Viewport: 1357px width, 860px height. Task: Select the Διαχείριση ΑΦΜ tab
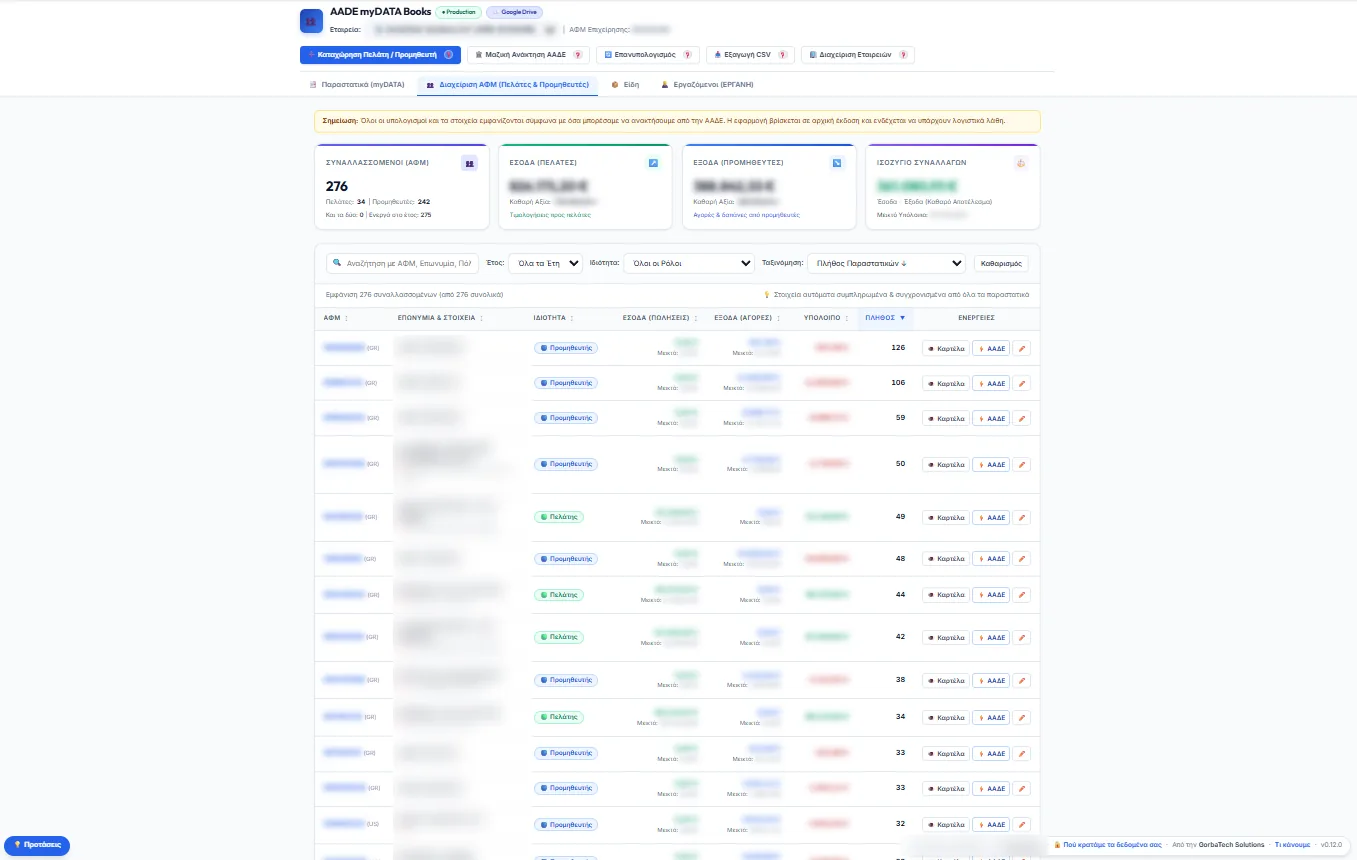[x=507, y=85]
